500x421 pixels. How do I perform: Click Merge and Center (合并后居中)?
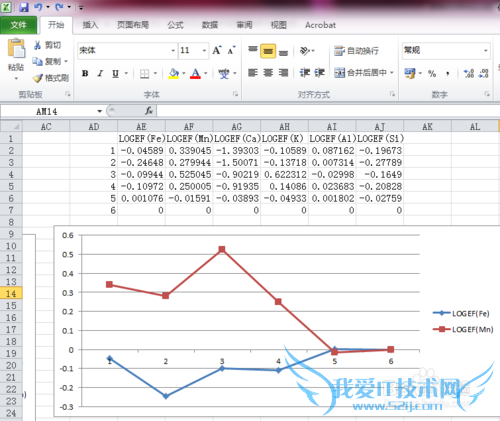click(x=360, y=73)
